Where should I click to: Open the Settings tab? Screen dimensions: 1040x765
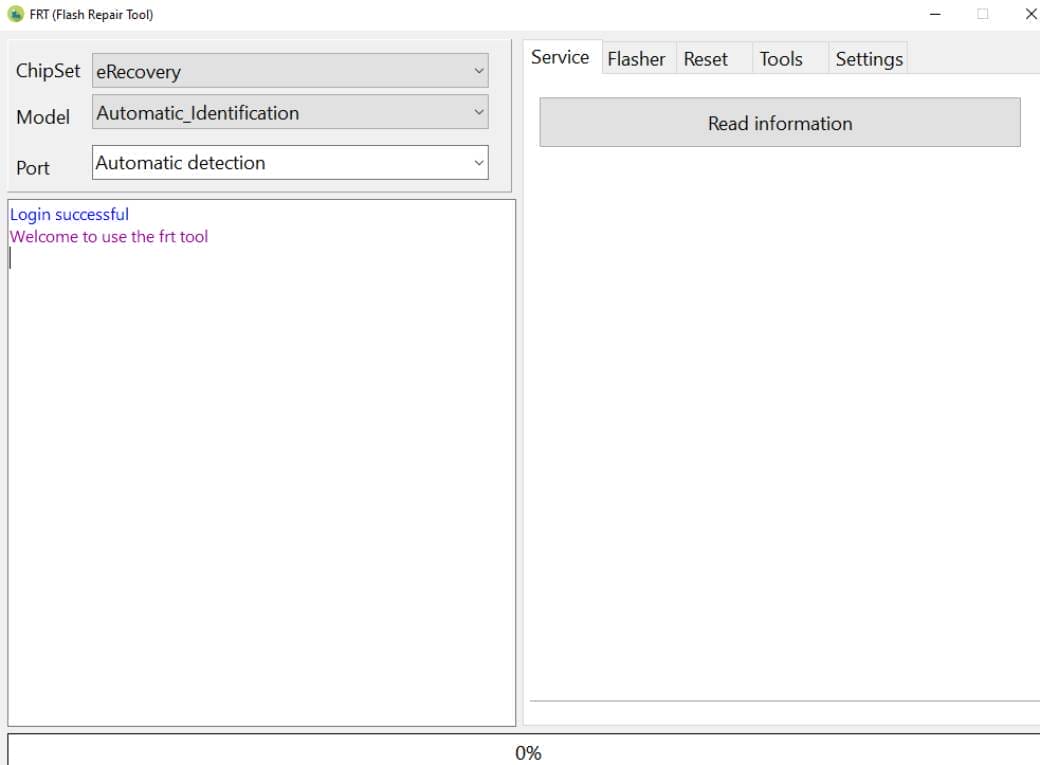(868, 58)
